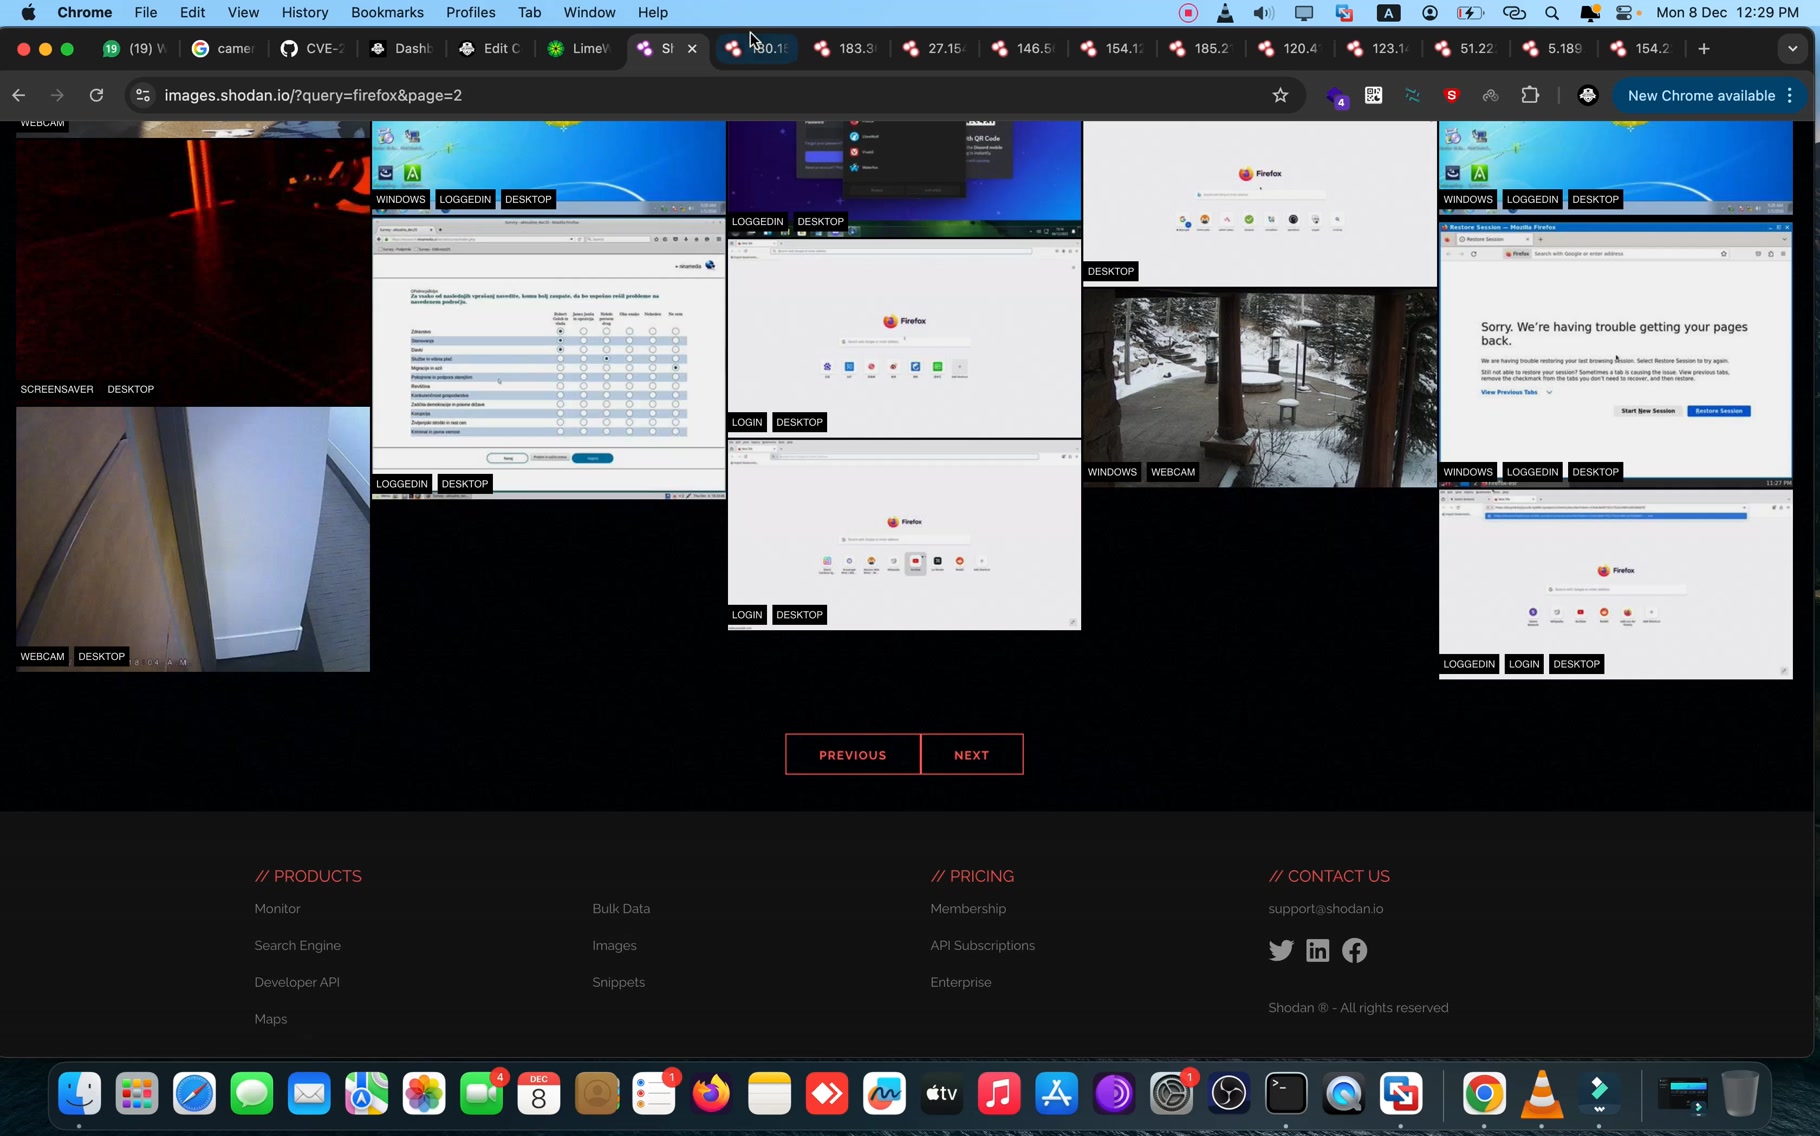Switch to the CVE GitHub tab
This screenshot has height=1136, width=1820.
click(x=312, y=48)
